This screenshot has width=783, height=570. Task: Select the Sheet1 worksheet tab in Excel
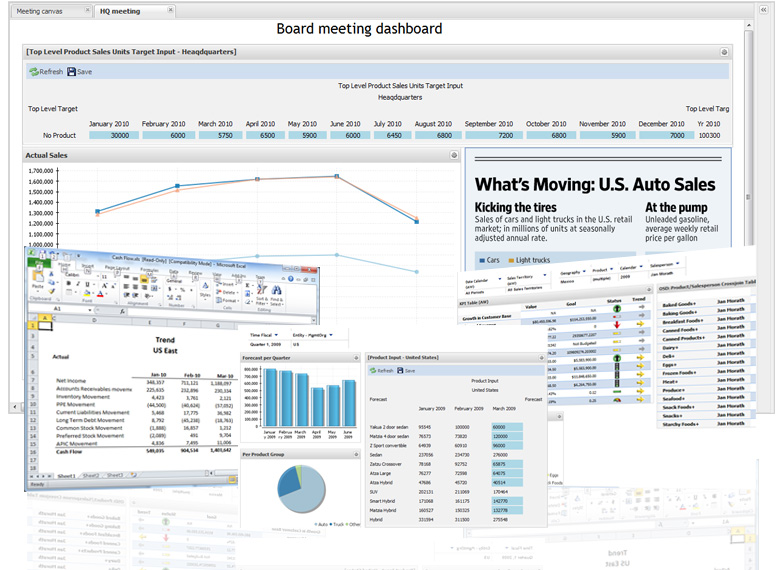pos(66,476)
